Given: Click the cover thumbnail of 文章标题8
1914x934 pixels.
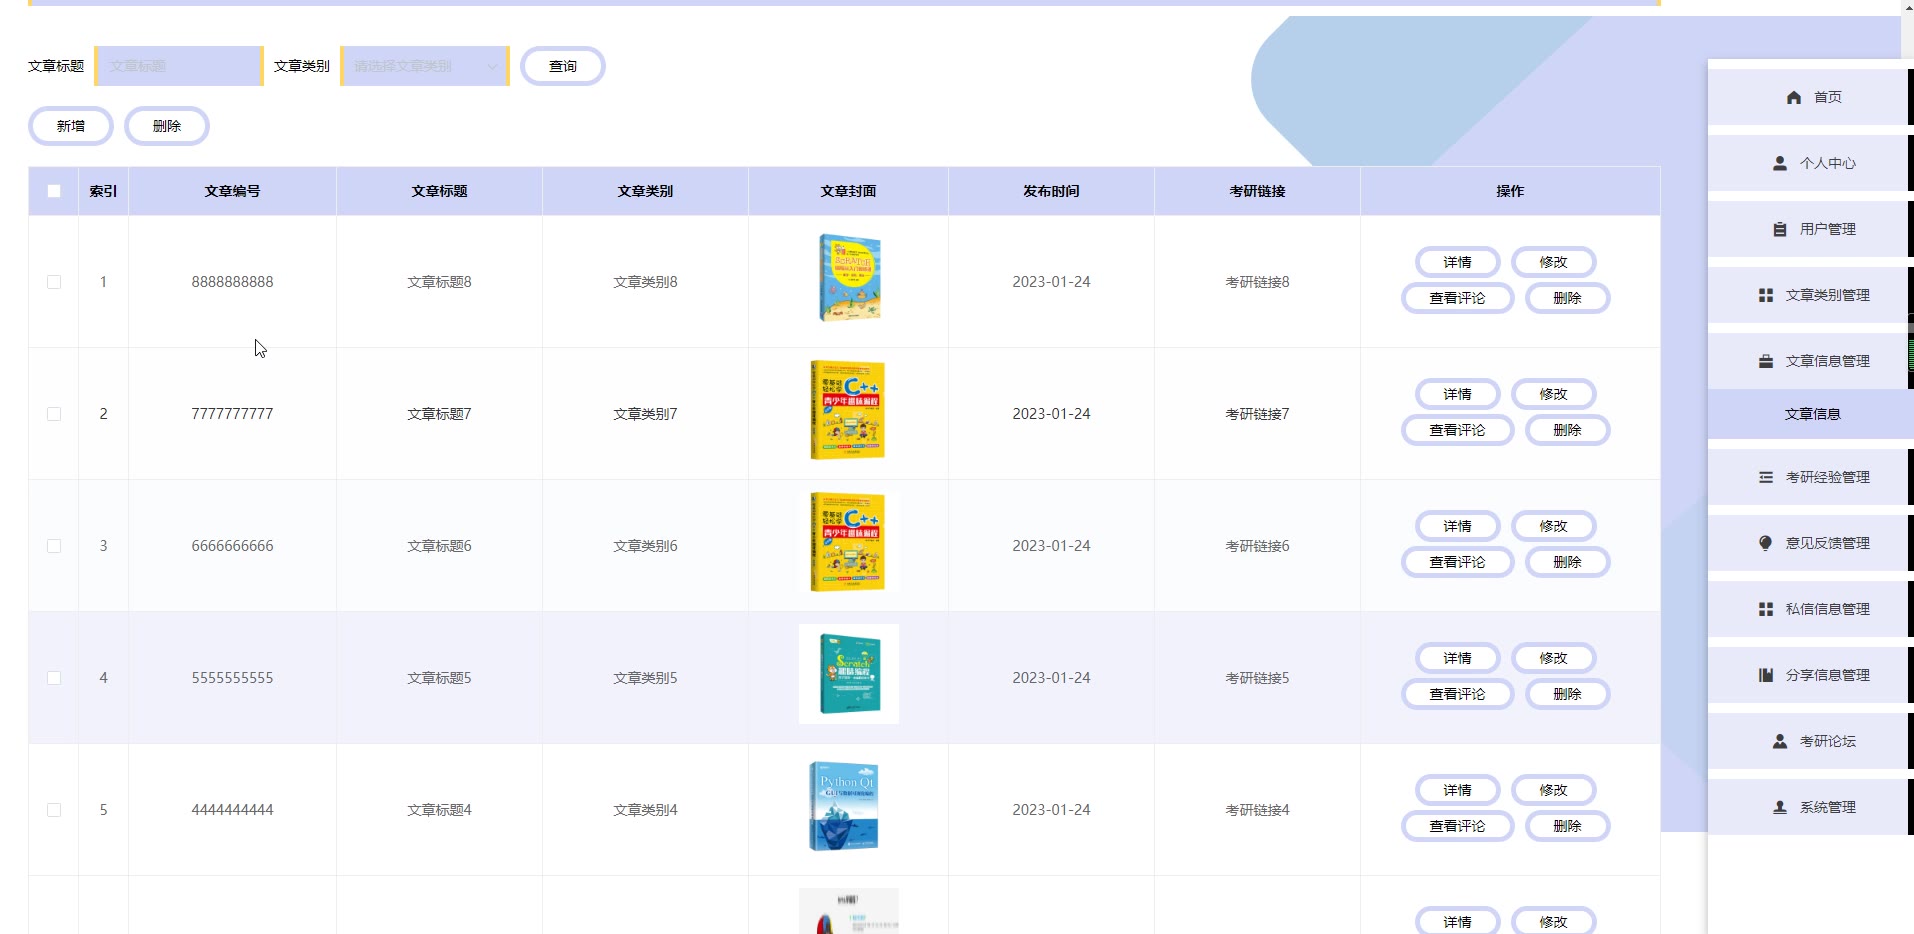Looking at the screenshot, I should pyautogui.click(x=849, y=278).
